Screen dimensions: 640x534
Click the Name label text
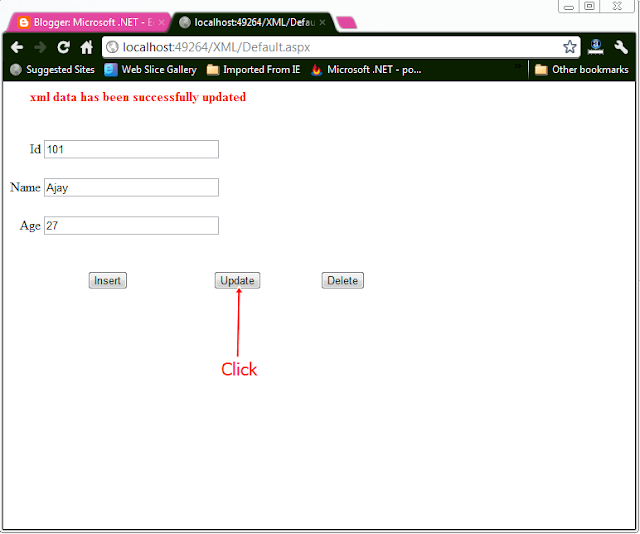tap(25, 187)
